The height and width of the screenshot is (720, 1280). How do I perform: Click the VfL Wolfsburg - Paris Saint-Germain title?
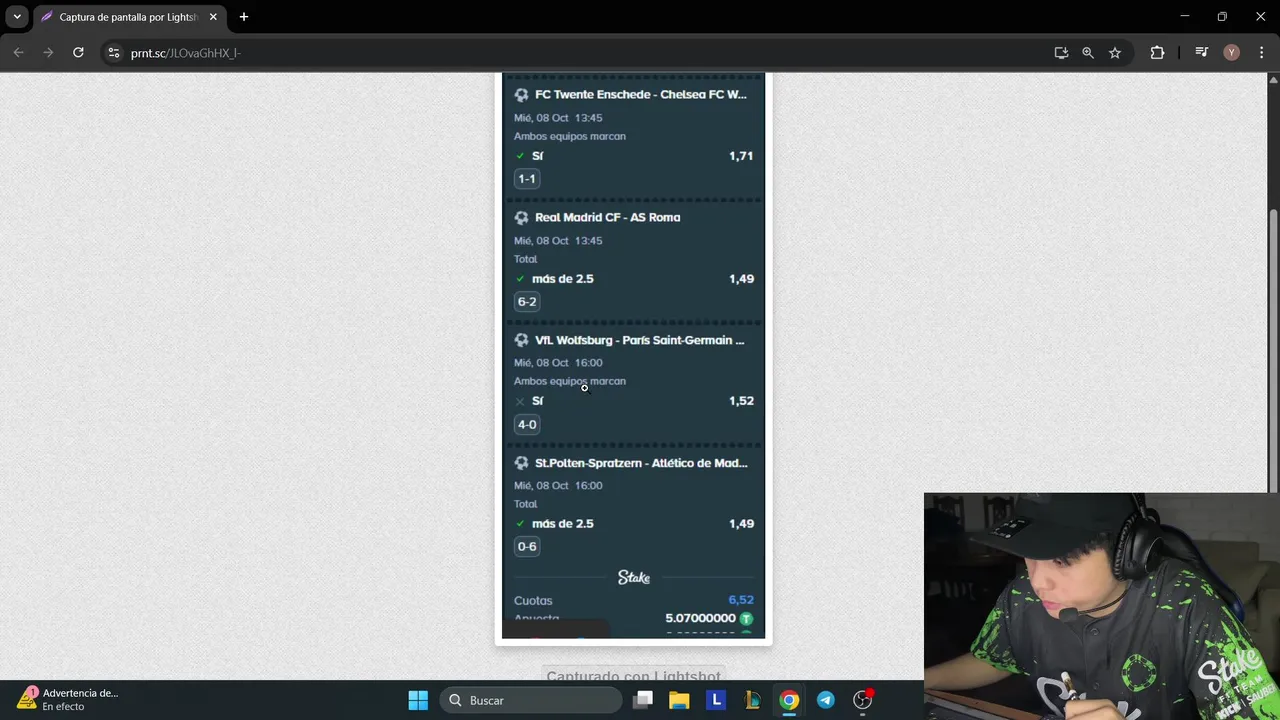pyautogui.click(x=640, y=340)
